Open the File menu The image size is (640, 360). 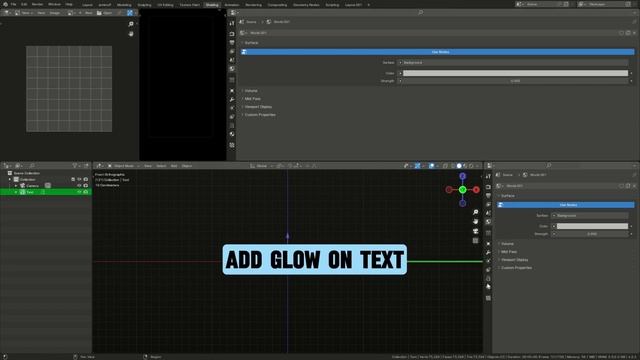pos(13,4)
